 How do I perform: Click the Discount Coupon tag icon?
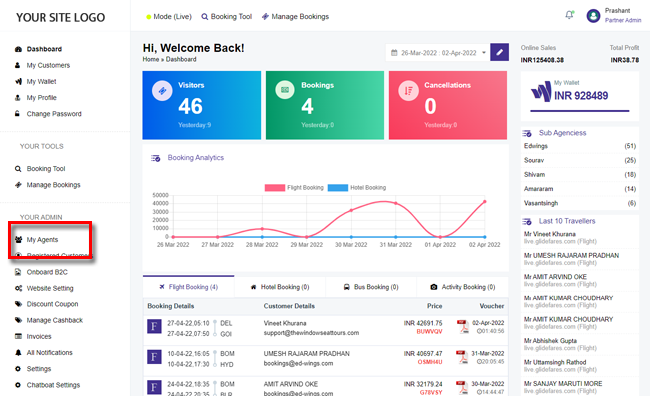[x=18, y=304]
